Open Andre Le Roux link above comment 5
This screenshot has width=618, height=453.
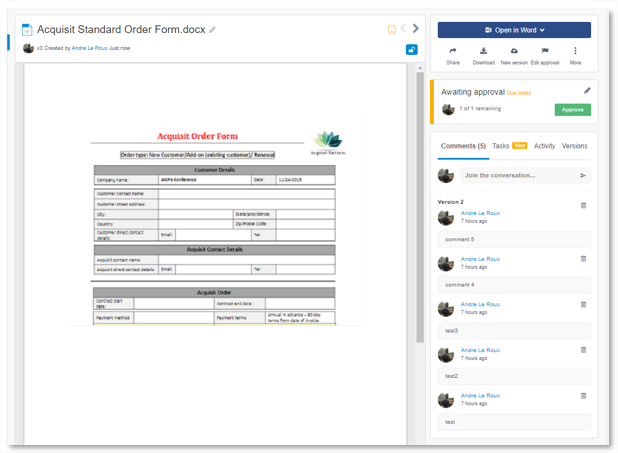tap(480, 213)
